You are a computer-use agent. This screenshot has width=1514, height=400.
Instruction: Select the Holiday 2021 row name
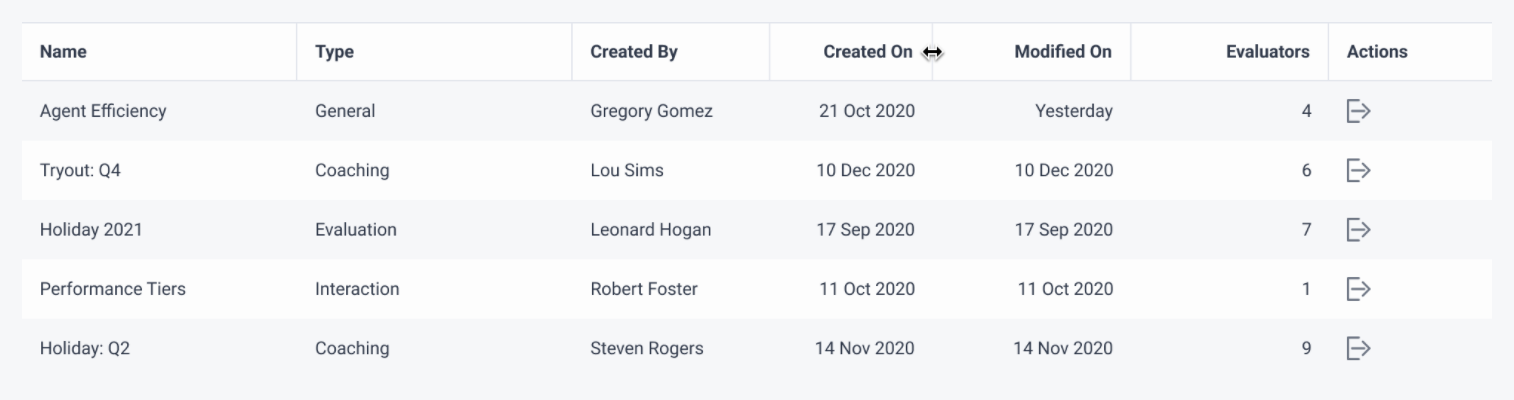click(91, 230)
